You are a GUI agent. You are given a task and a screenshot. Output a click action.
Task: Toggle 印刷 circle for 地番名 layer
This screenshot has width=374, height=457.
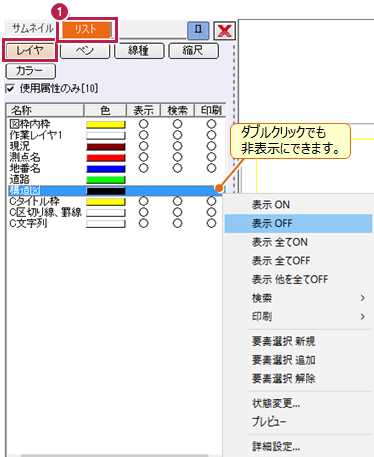tap(211, 168)
